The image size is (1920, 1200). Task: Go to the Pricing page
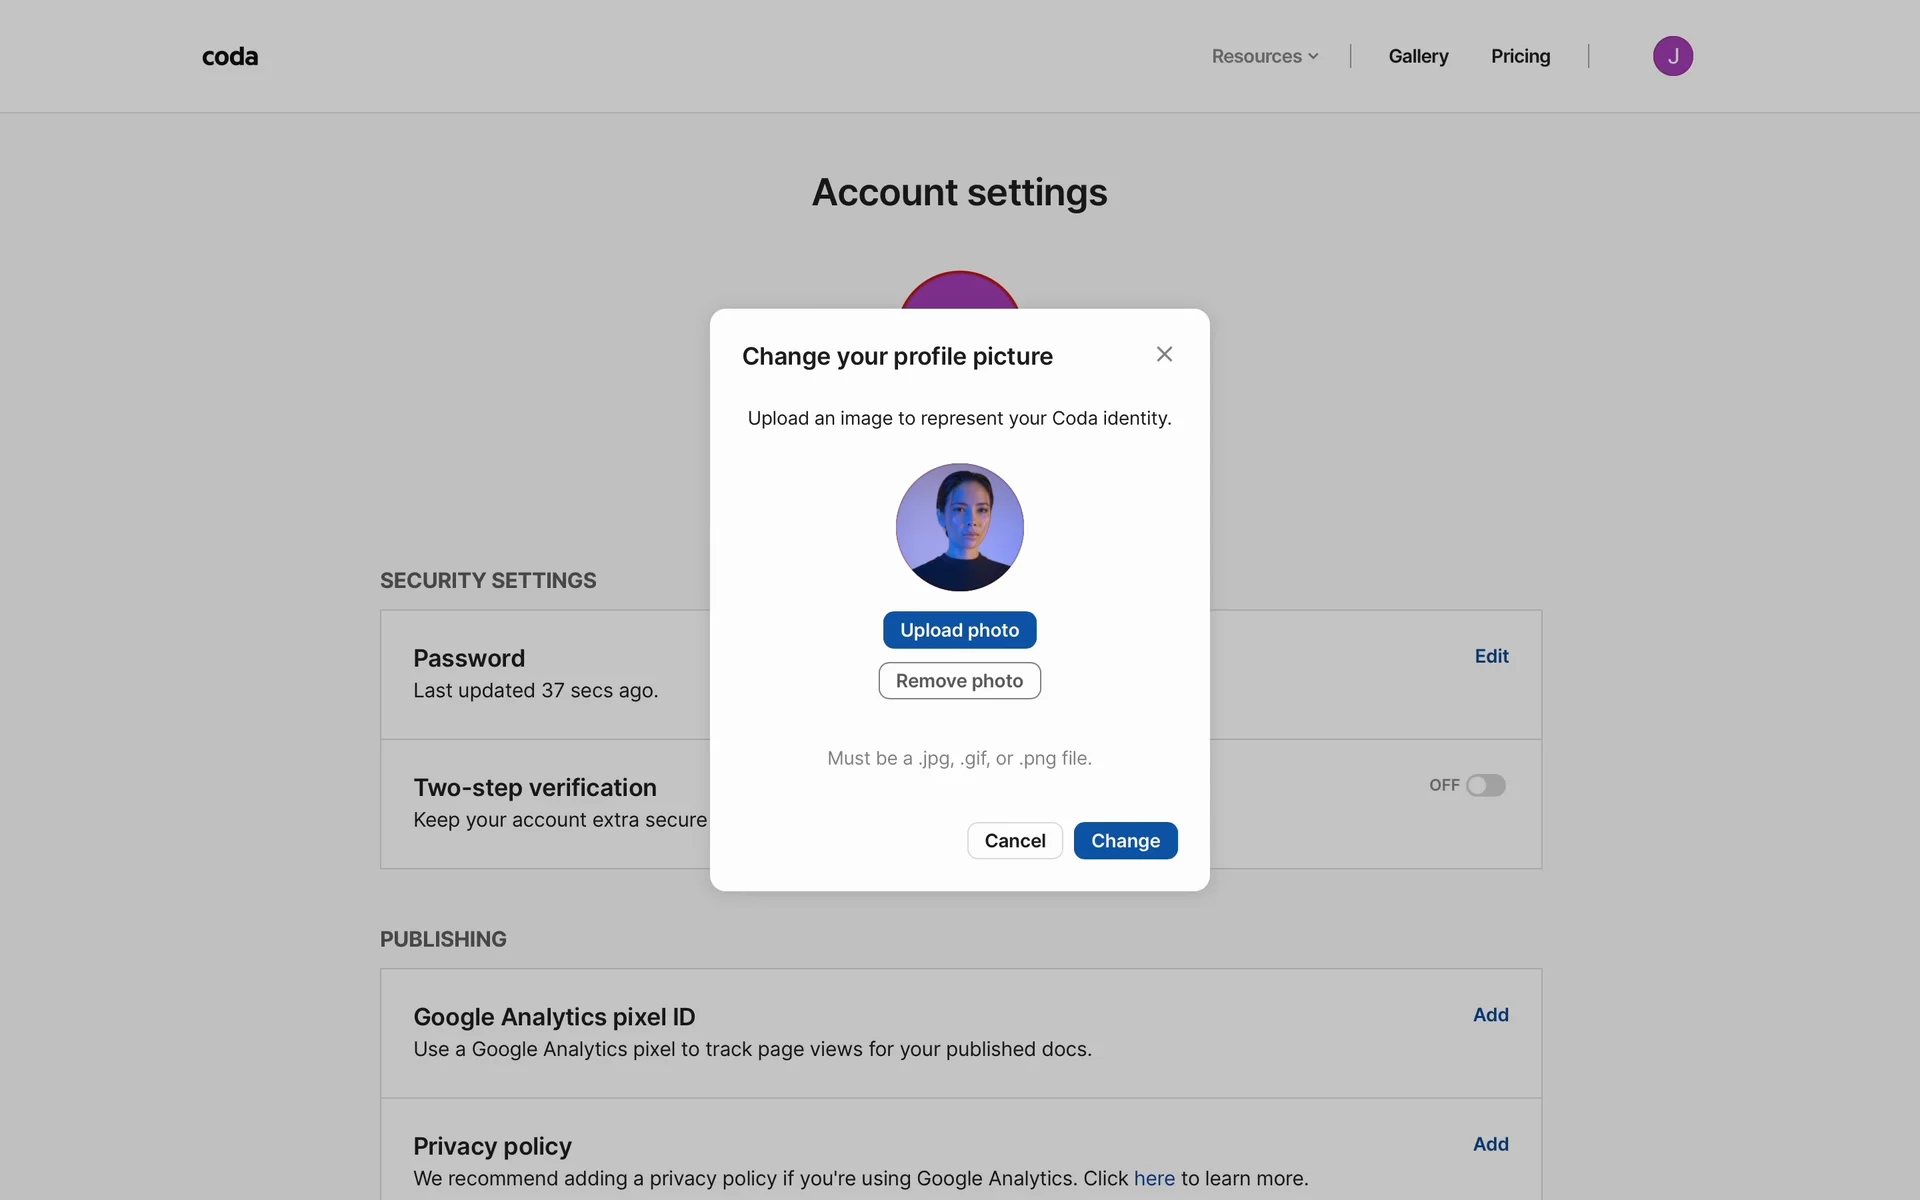tap(1520, 57)
